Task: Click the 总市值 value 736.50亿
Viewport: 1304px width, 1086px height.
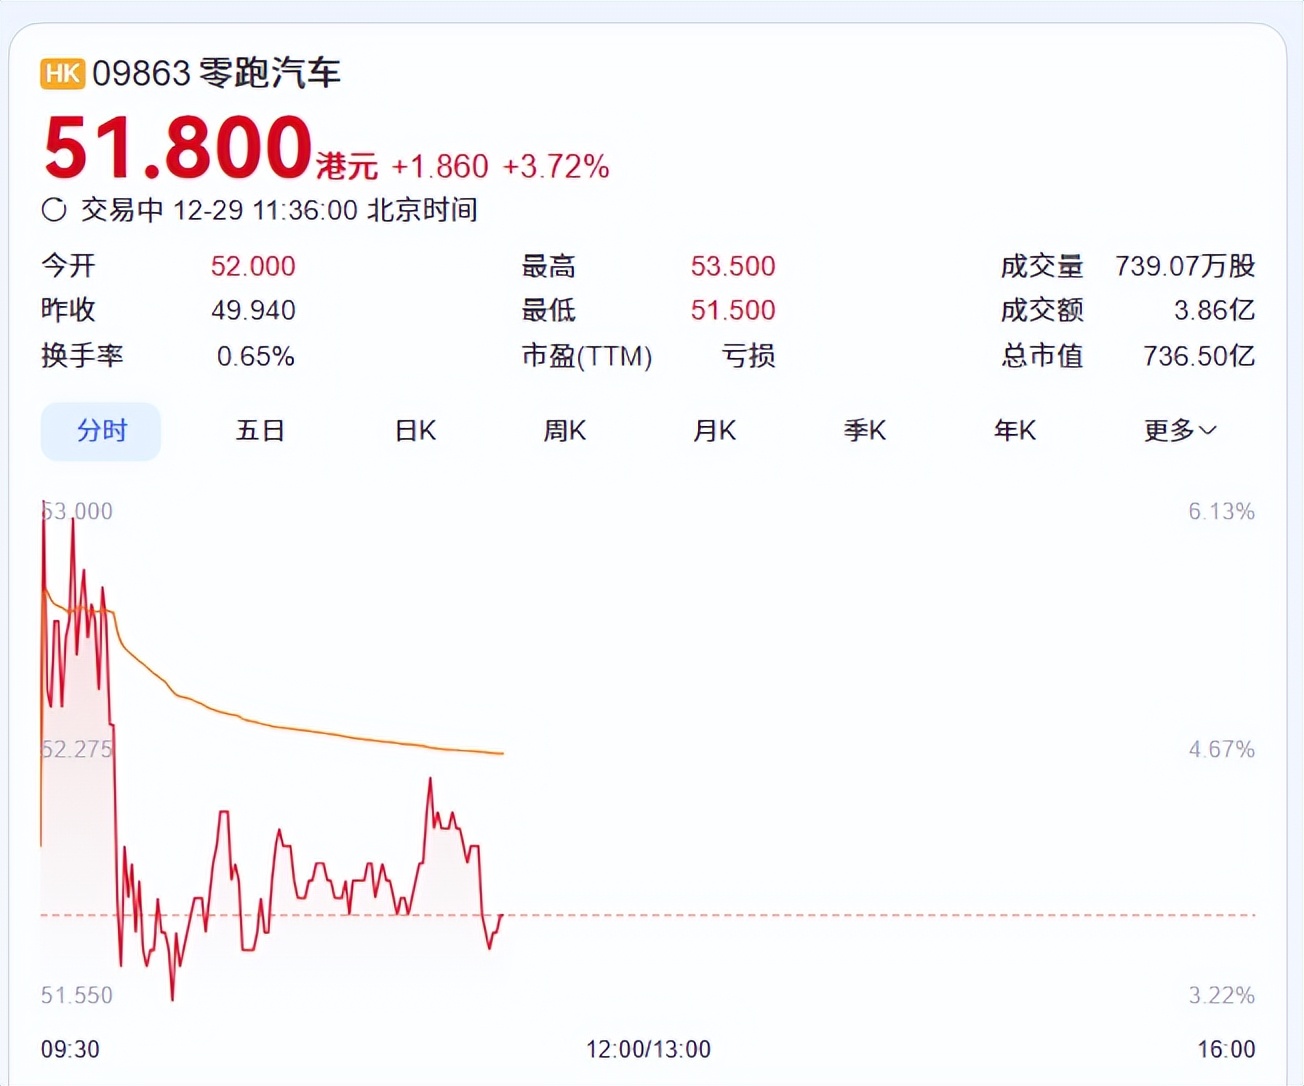Action: click(x=1198, y=356)
